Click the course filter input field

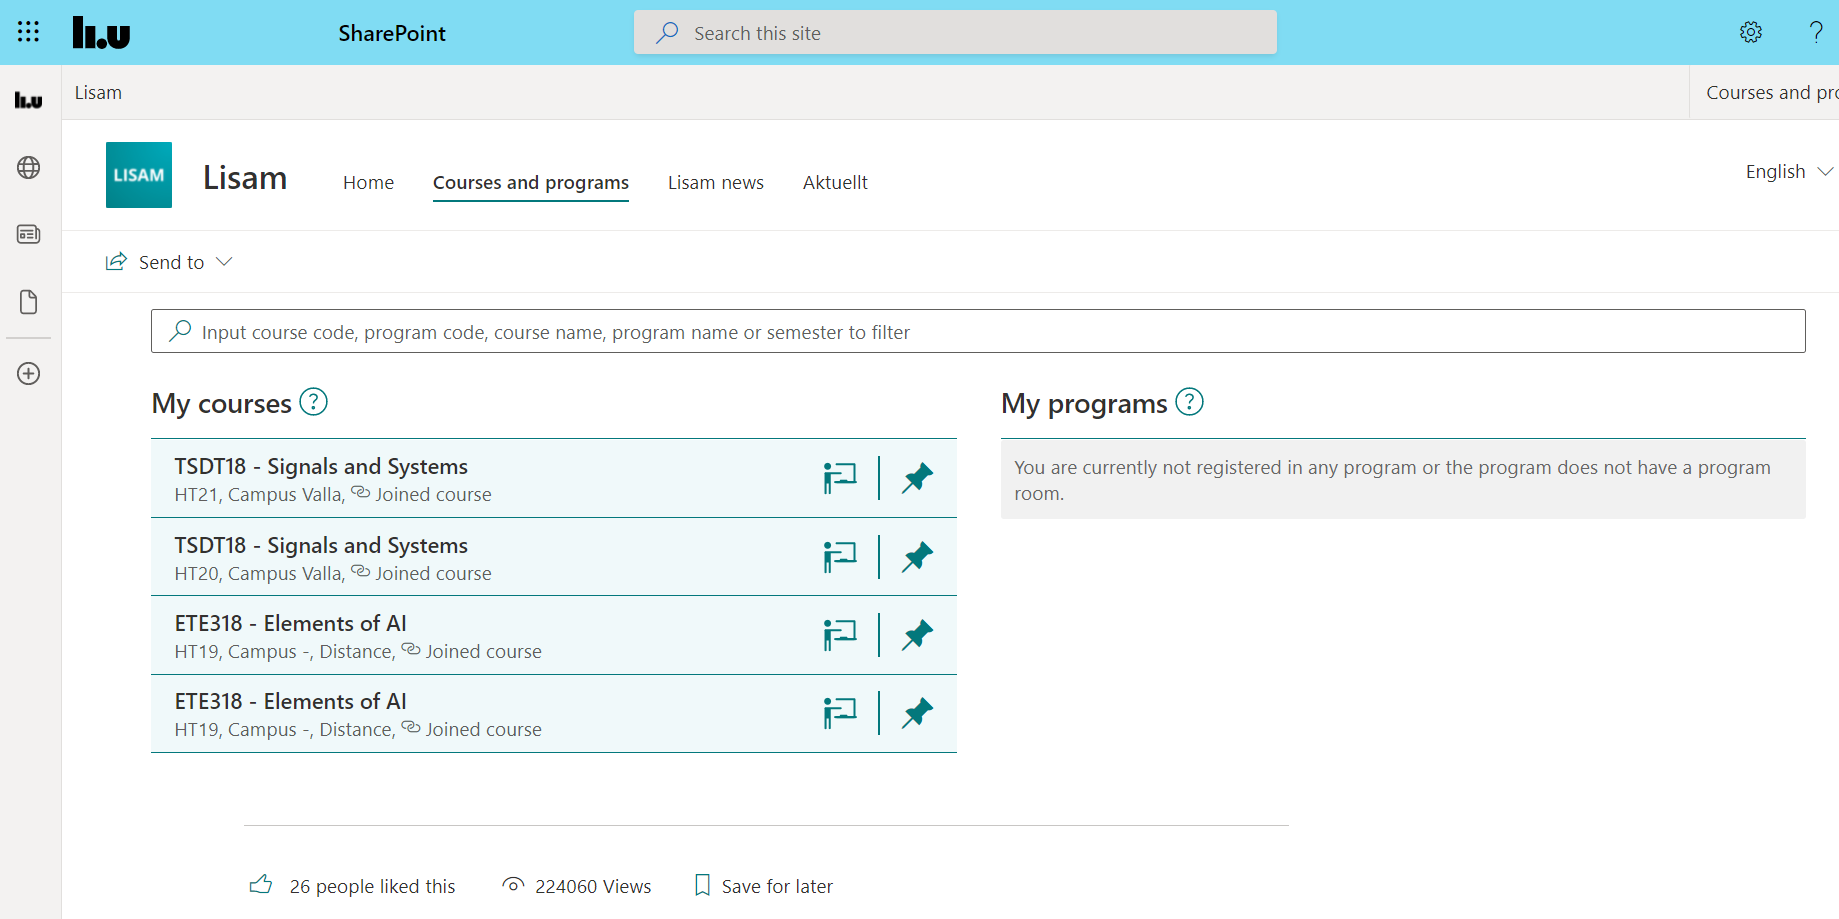pos(978,331)
